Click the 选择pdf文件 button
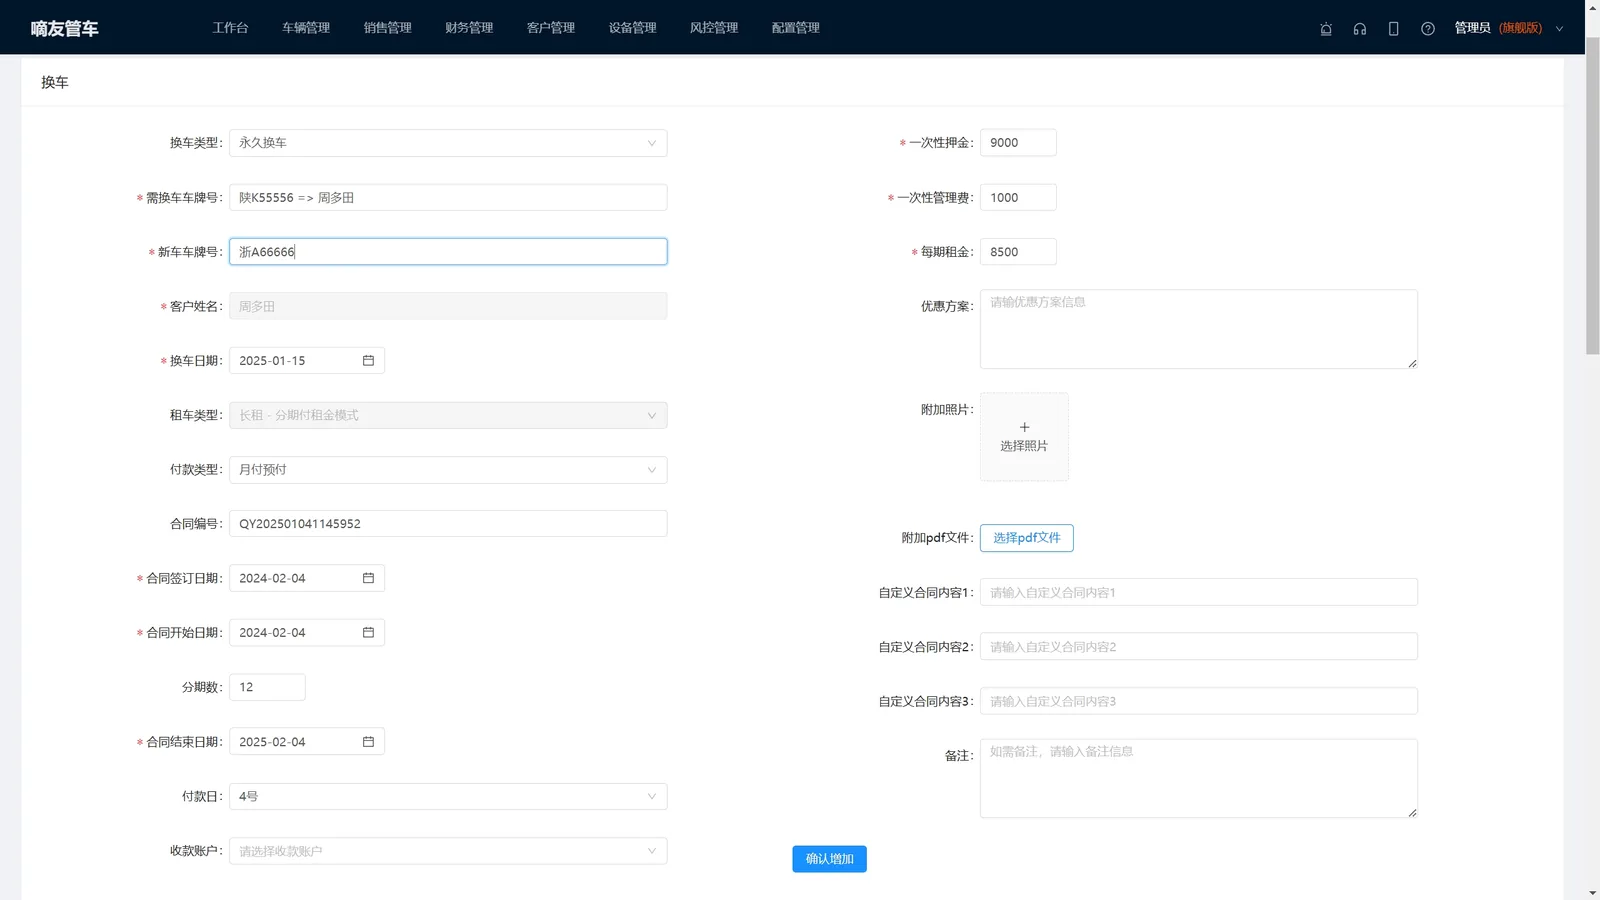The height and width of the screenshot is (900, 1600). click(x=1027, y=538)
